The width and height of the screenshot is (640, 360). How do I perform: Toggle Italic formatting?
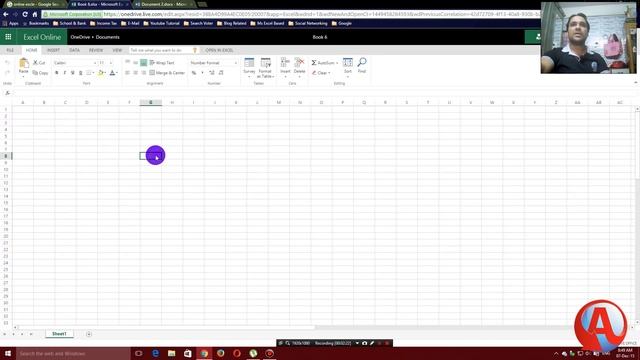[64, 73]
